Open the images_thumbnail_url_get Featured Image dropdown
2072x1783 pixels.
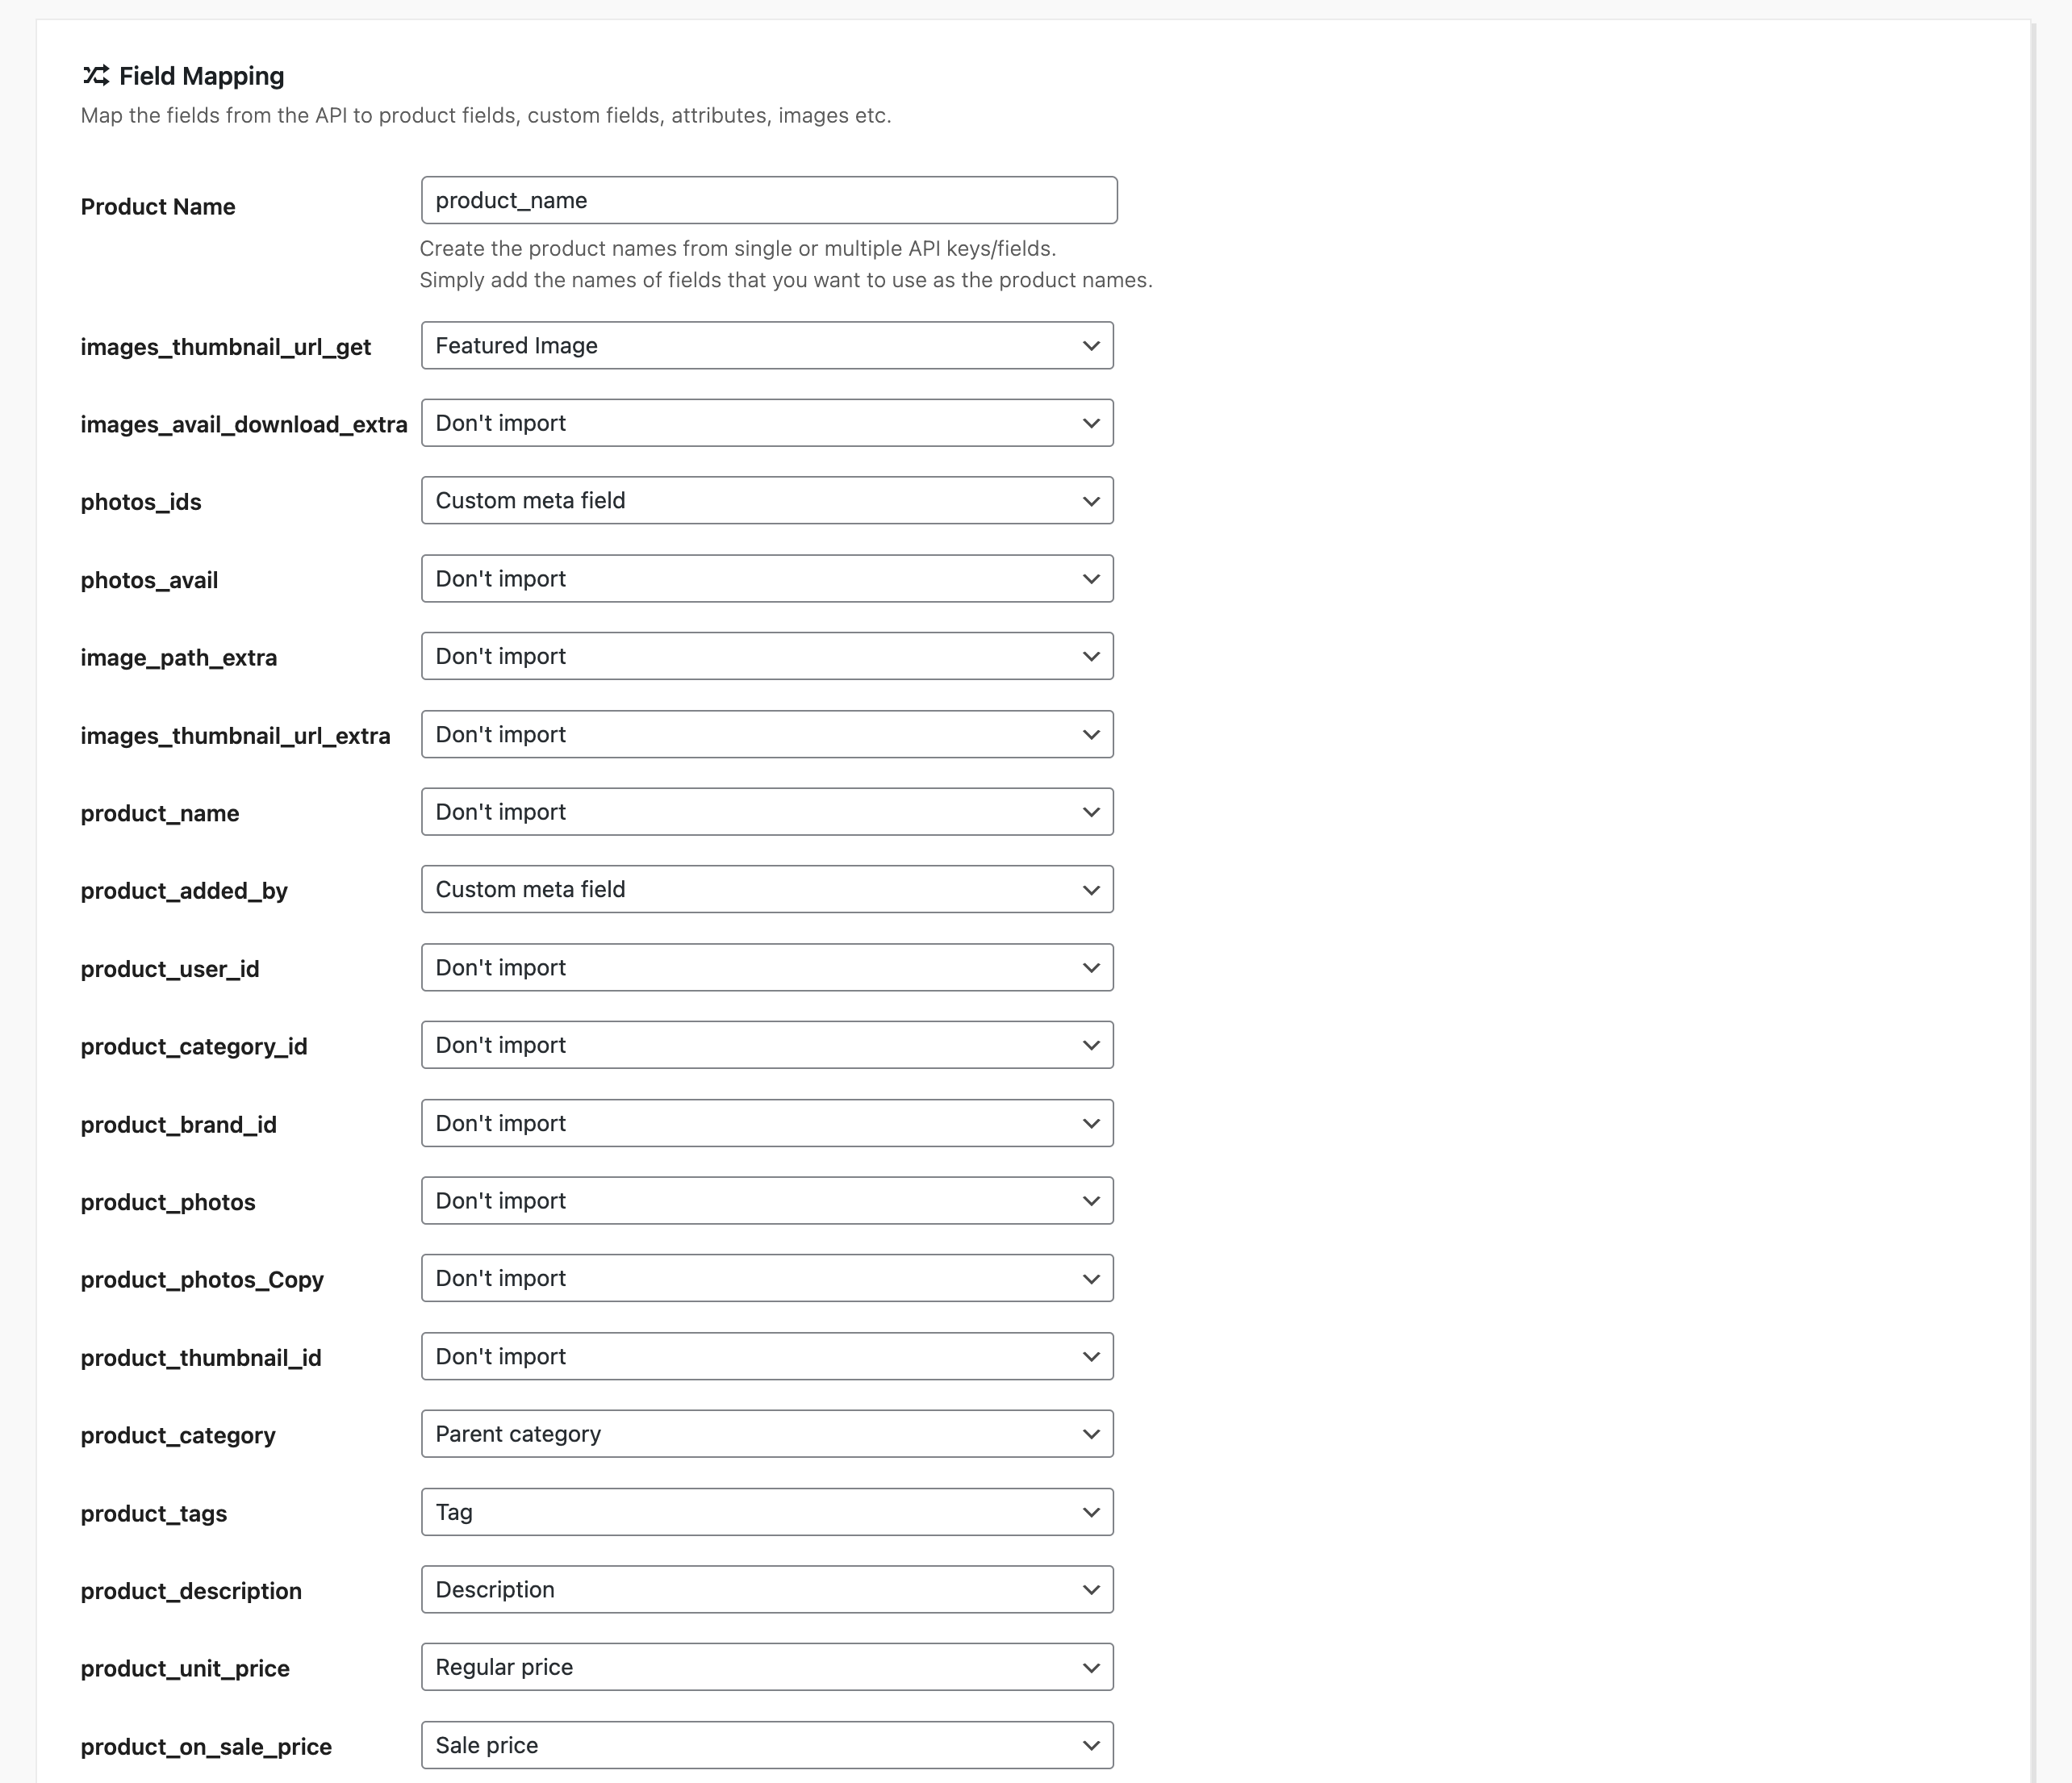pos(767,345)
